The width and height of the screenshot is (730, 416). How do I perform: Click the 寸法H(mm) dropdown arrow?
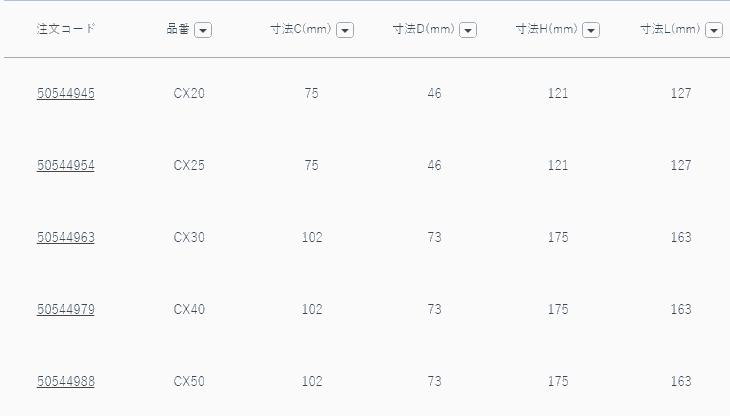pyautogui.click(x=591, y=30)
